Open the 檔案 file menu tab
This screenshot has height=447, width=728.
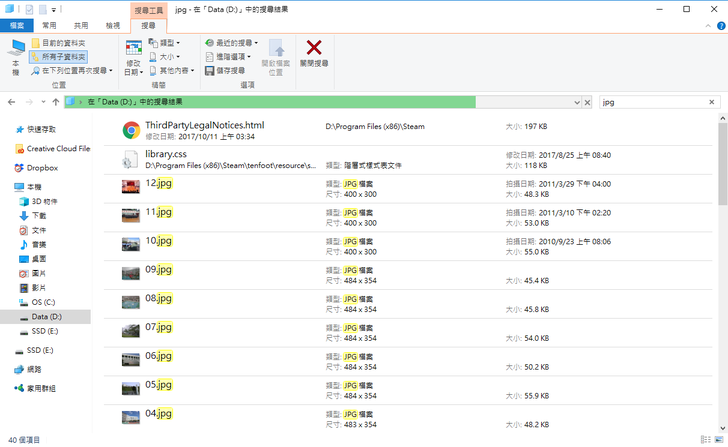coord(16,25)
